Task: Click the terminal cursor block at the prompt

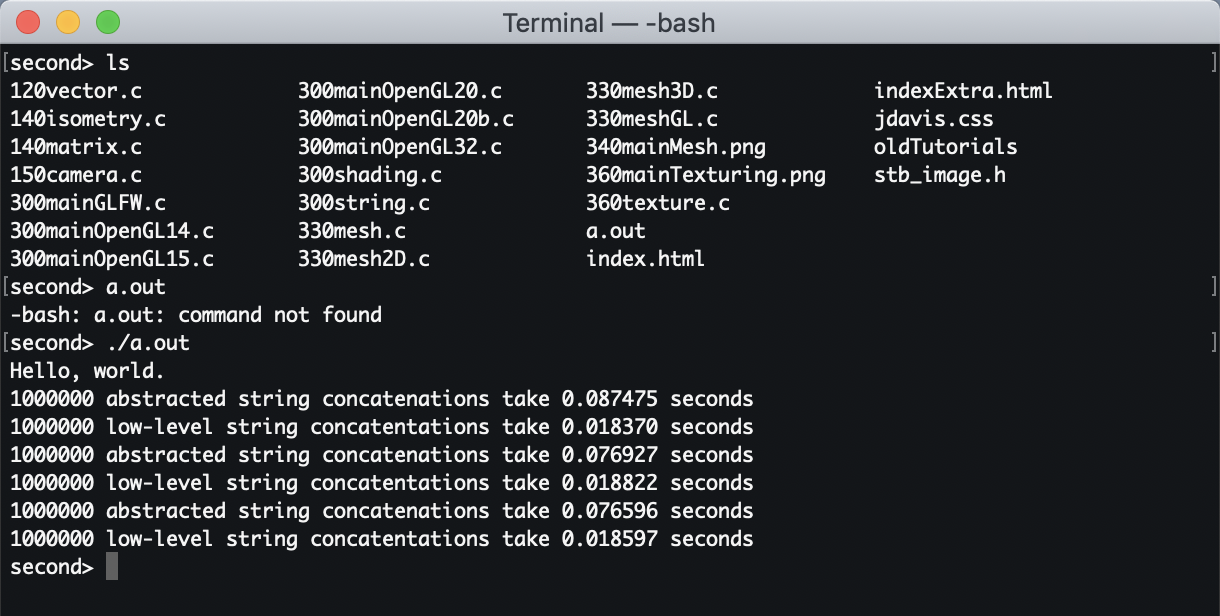Action: [112, 567]
